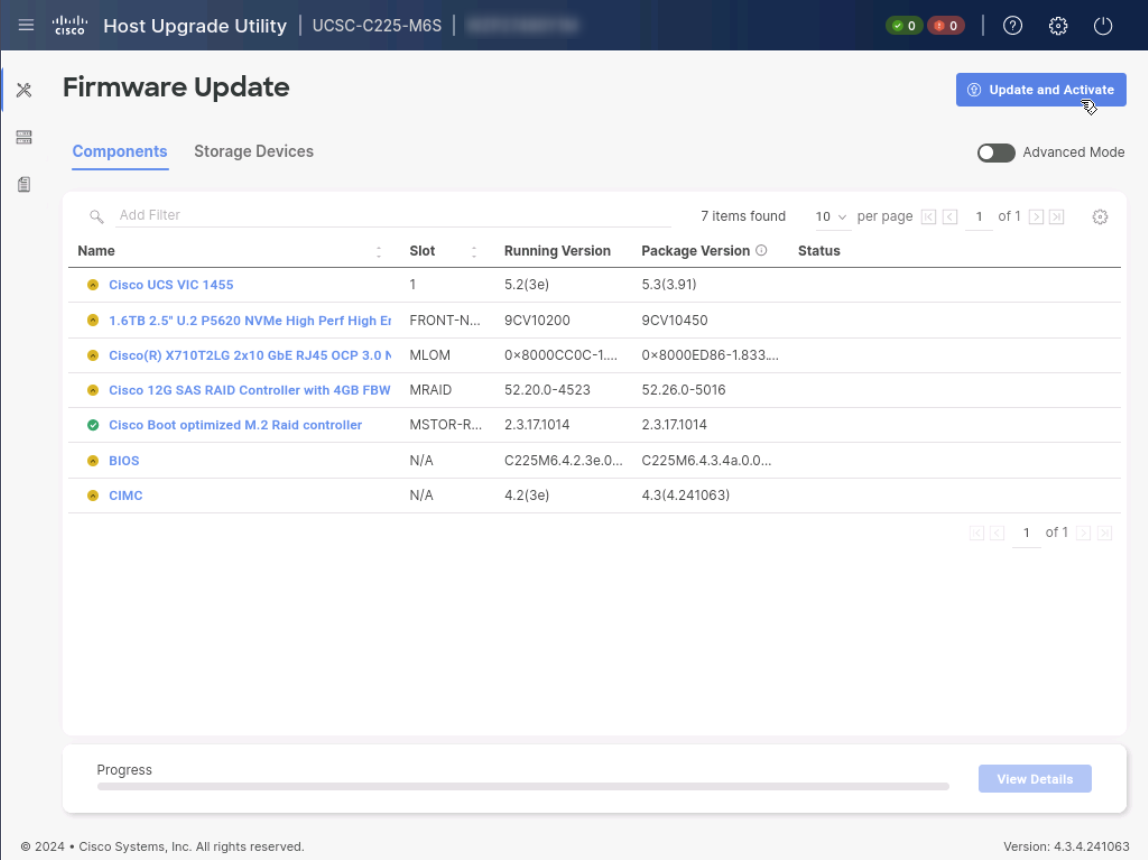The image size is (1148, 860).
Task: Go to previous page using top pager
Action: click(950, 217)
